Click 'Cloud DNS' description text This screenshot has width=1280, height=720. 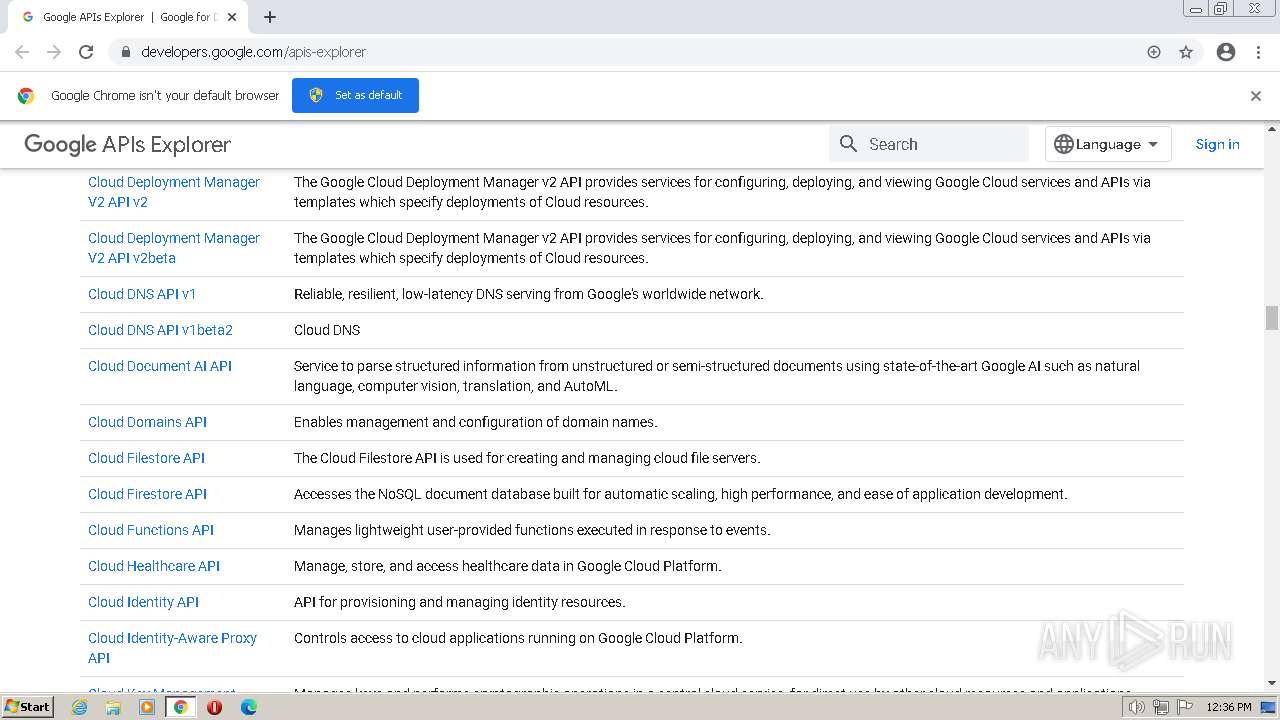327,330
